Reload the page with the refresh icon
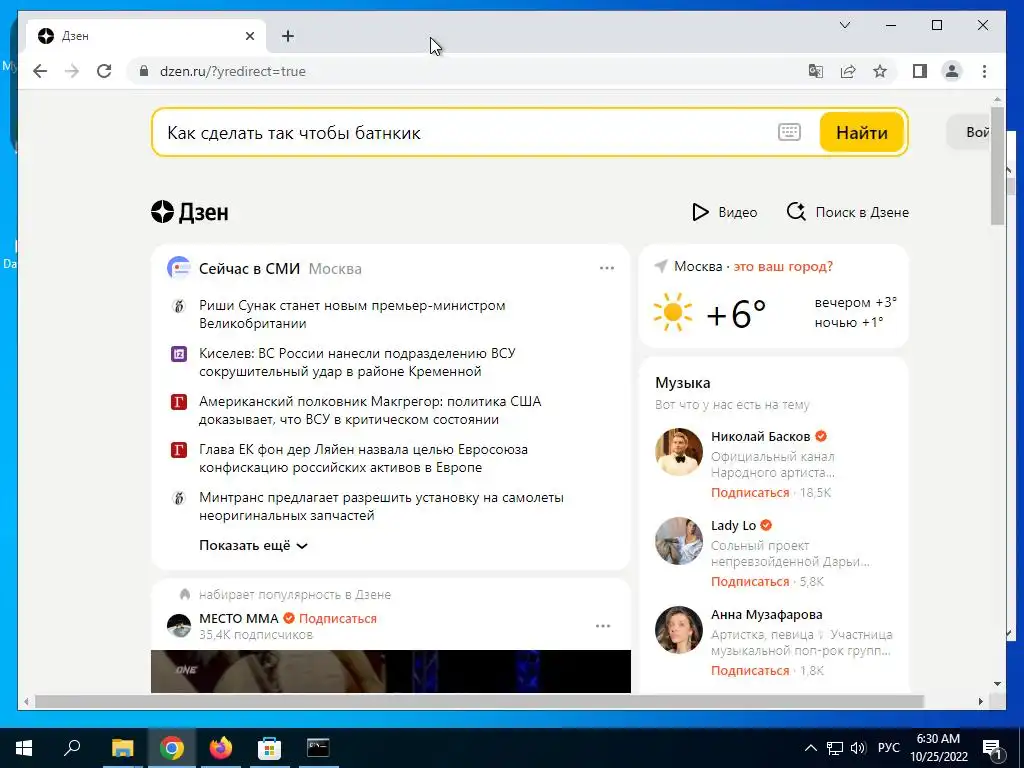 [x=104, y=71]
